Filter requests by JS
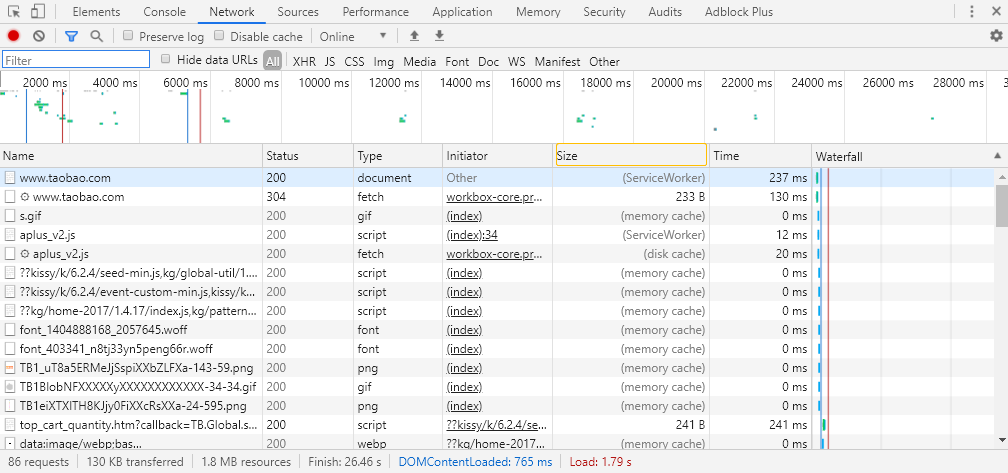 330,62
